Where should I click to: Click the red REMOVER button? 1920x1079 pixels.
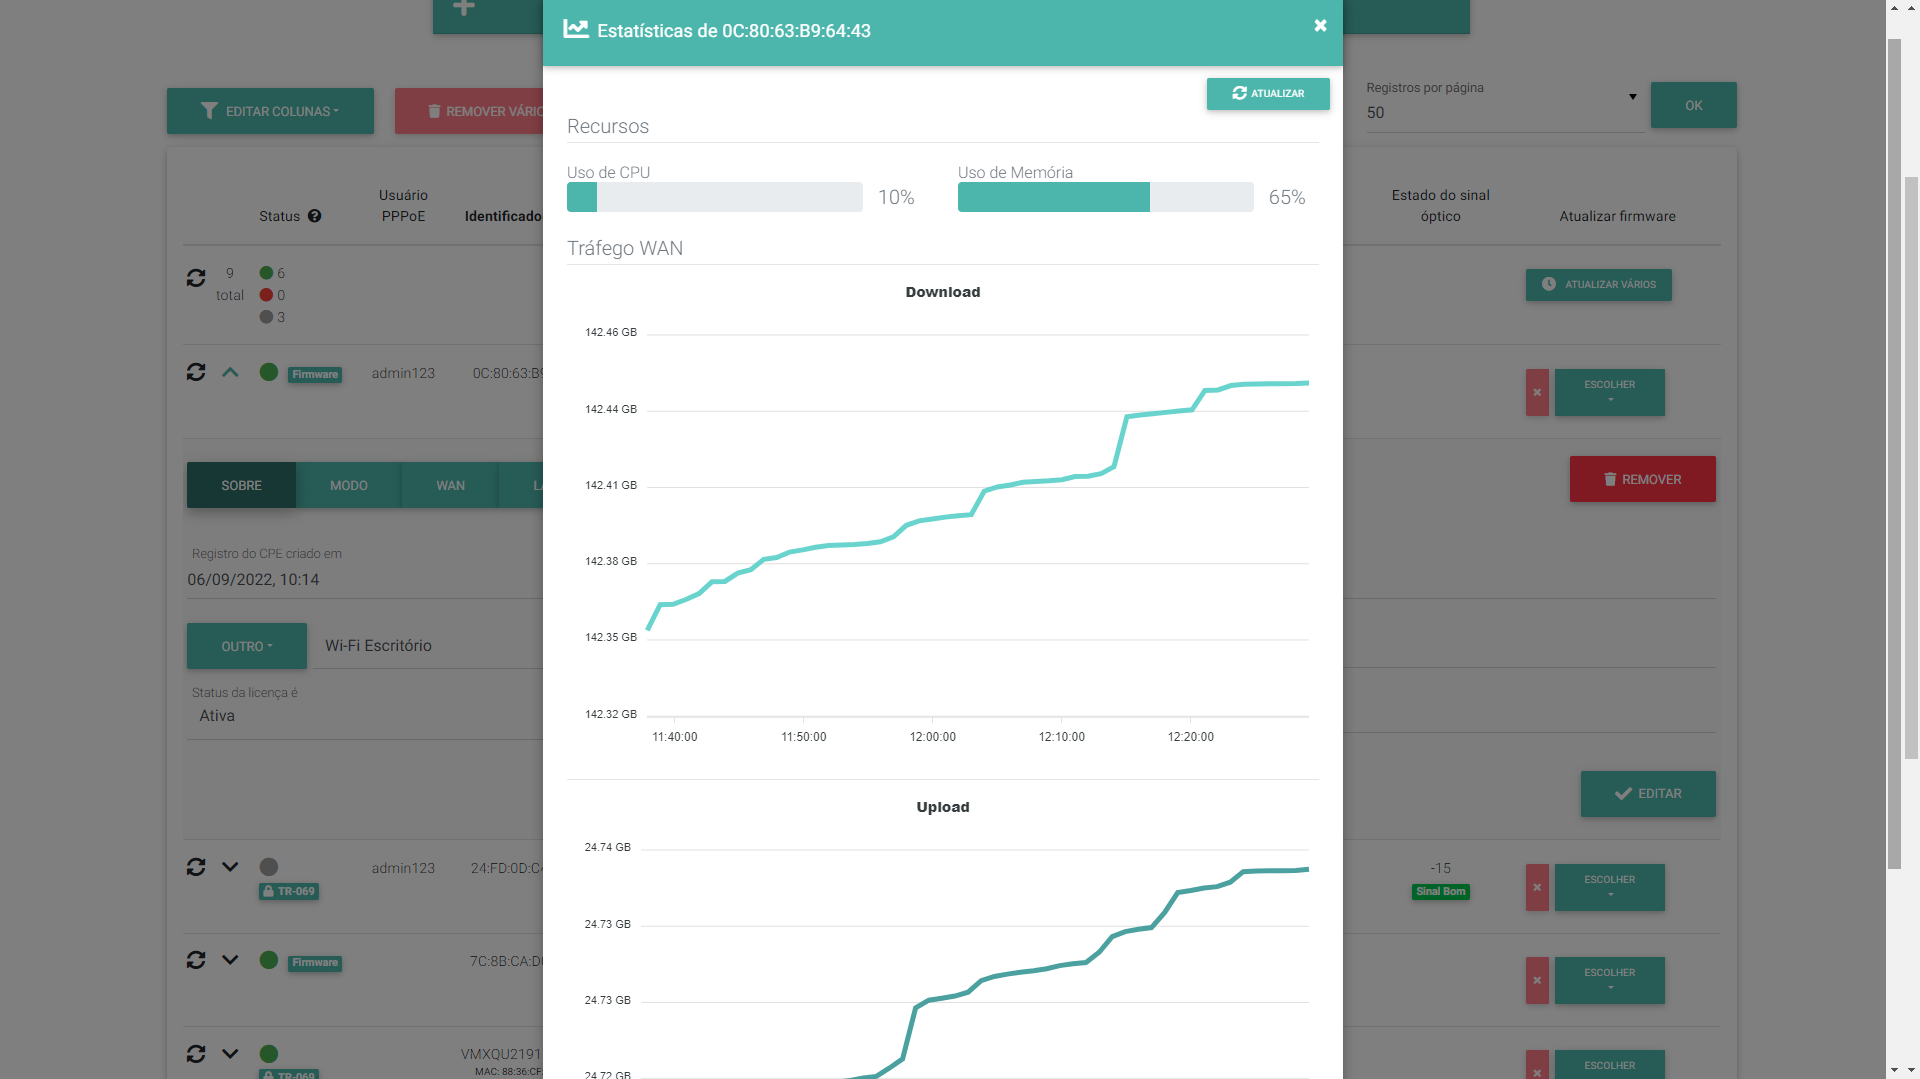pos(1642,480)
